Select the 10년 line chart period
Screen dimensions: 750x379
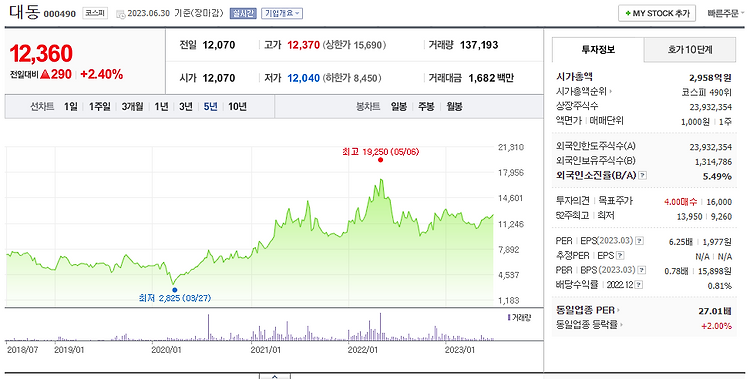point(237,107)
